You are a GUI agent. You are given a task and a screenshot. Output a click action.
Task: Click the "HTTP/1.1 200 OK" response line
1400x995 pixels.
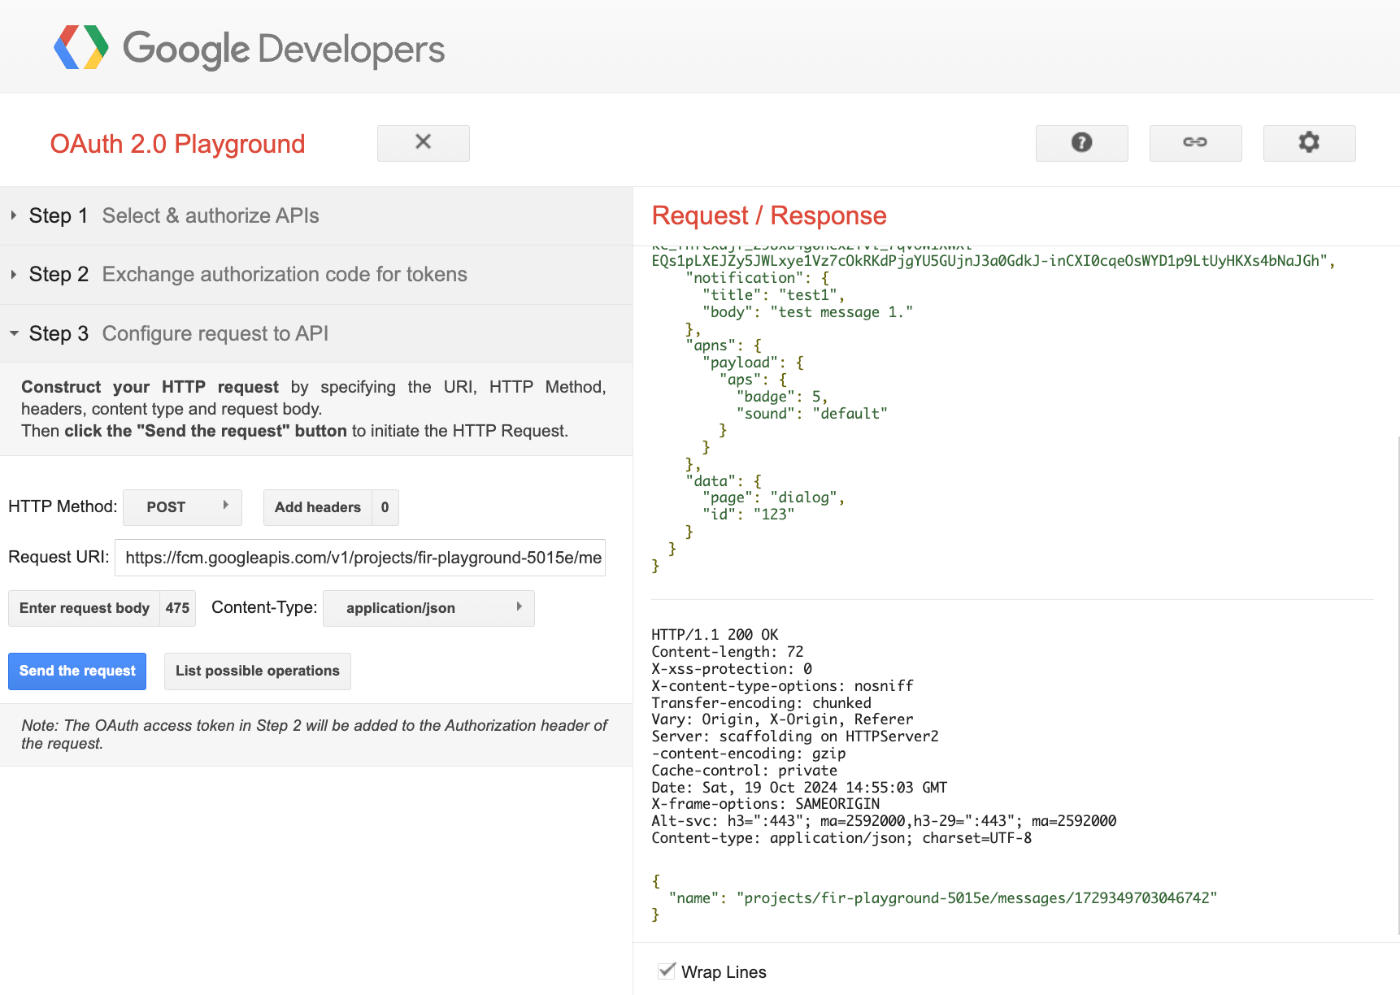[x=714, y=635]
